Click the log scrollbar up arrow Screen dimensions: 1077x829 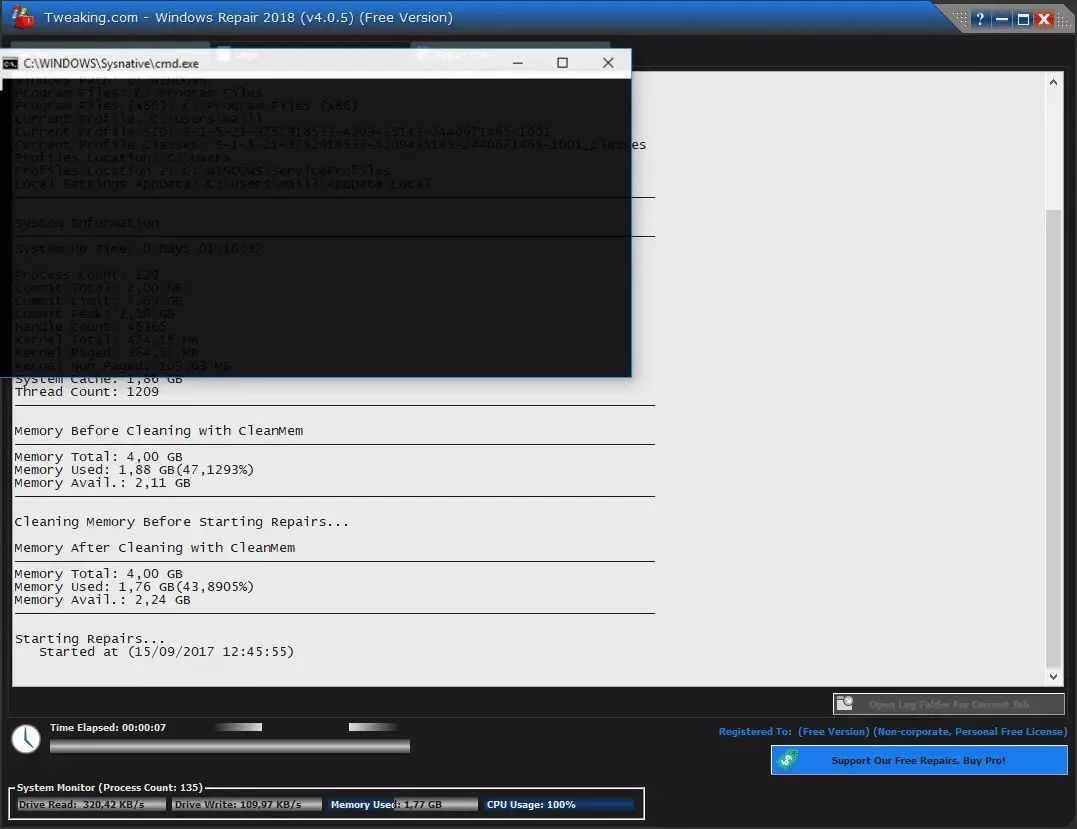(1053, 82)
